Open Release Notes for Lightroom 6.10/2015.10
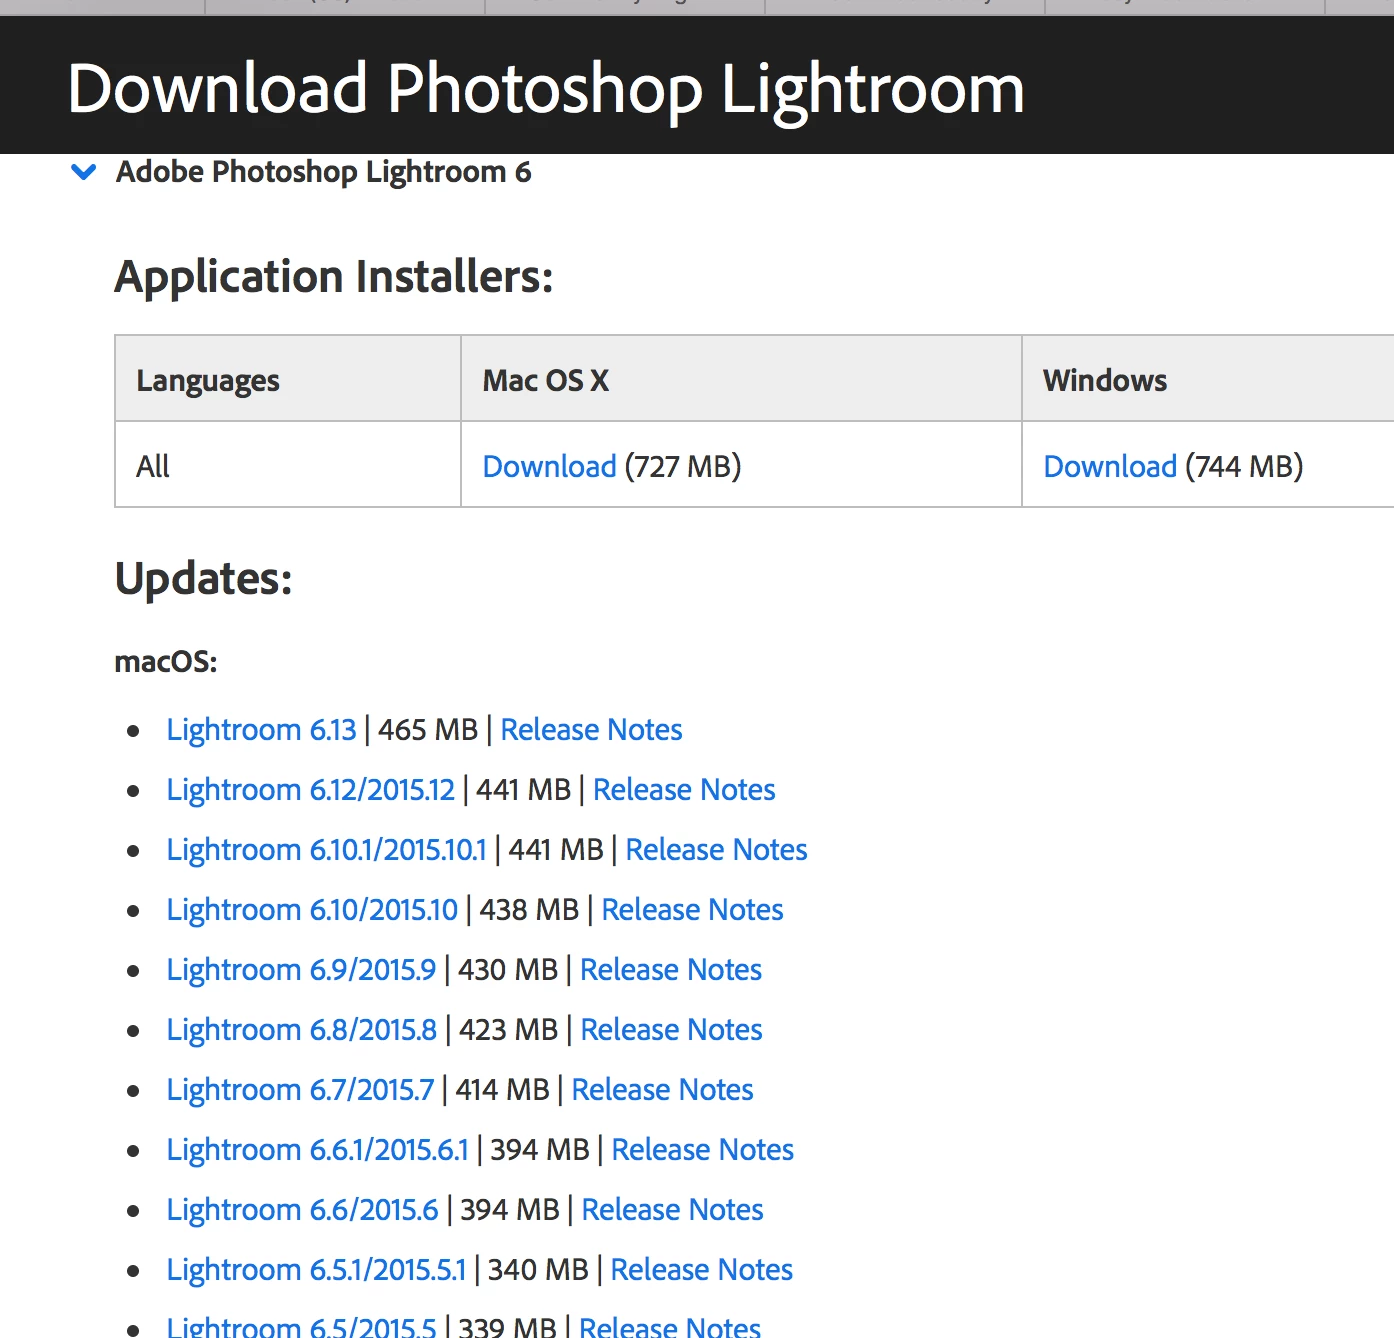Image resolution: width=1394 pixels, height=1338 pixels. 692,910
